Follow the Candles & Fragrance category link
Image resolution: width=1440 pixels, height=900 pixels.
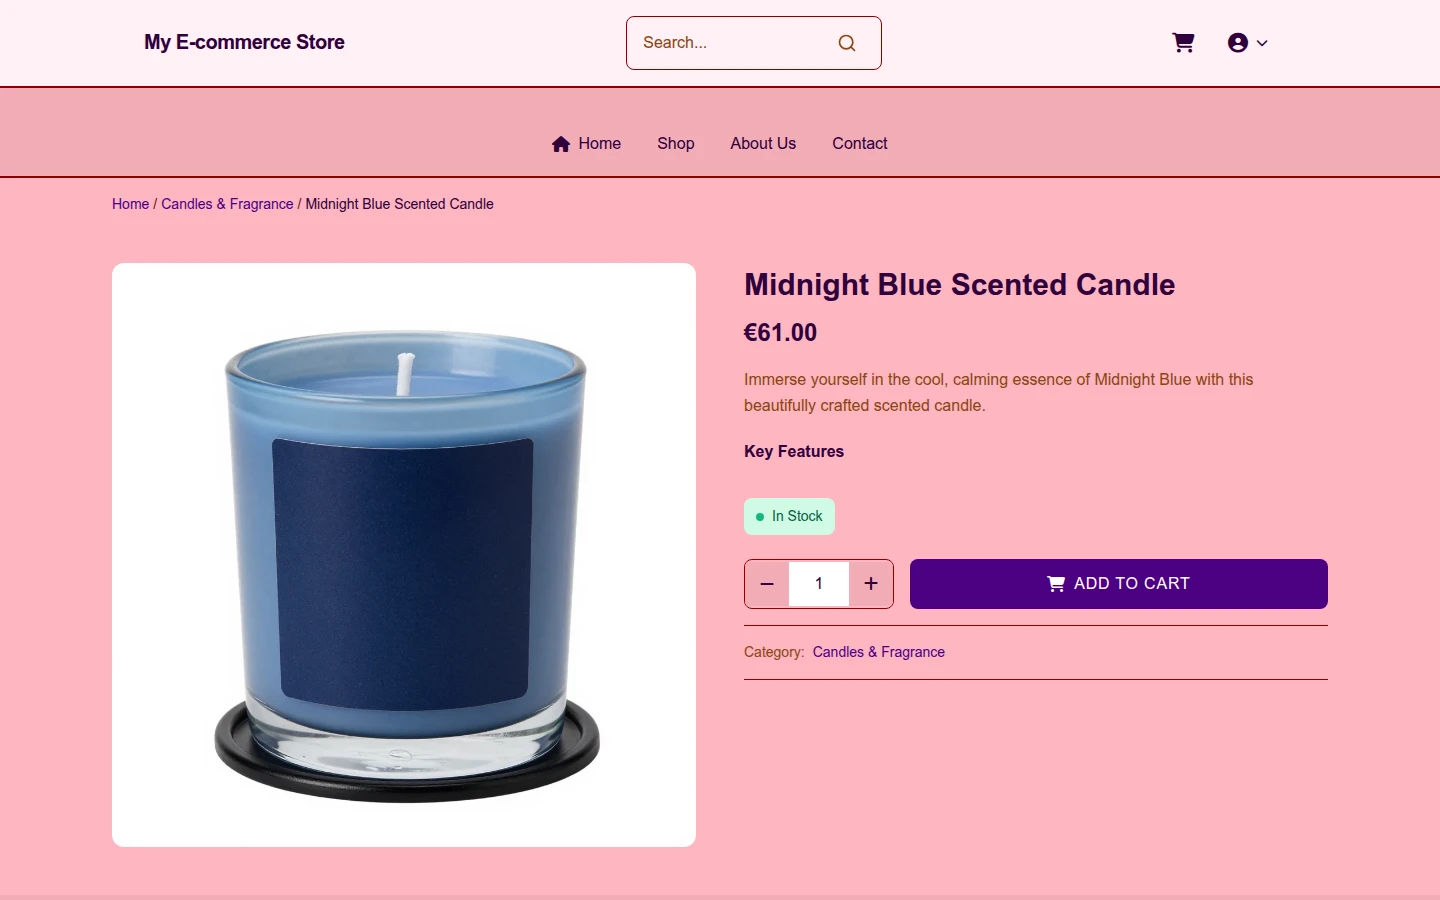click(879, 652)
